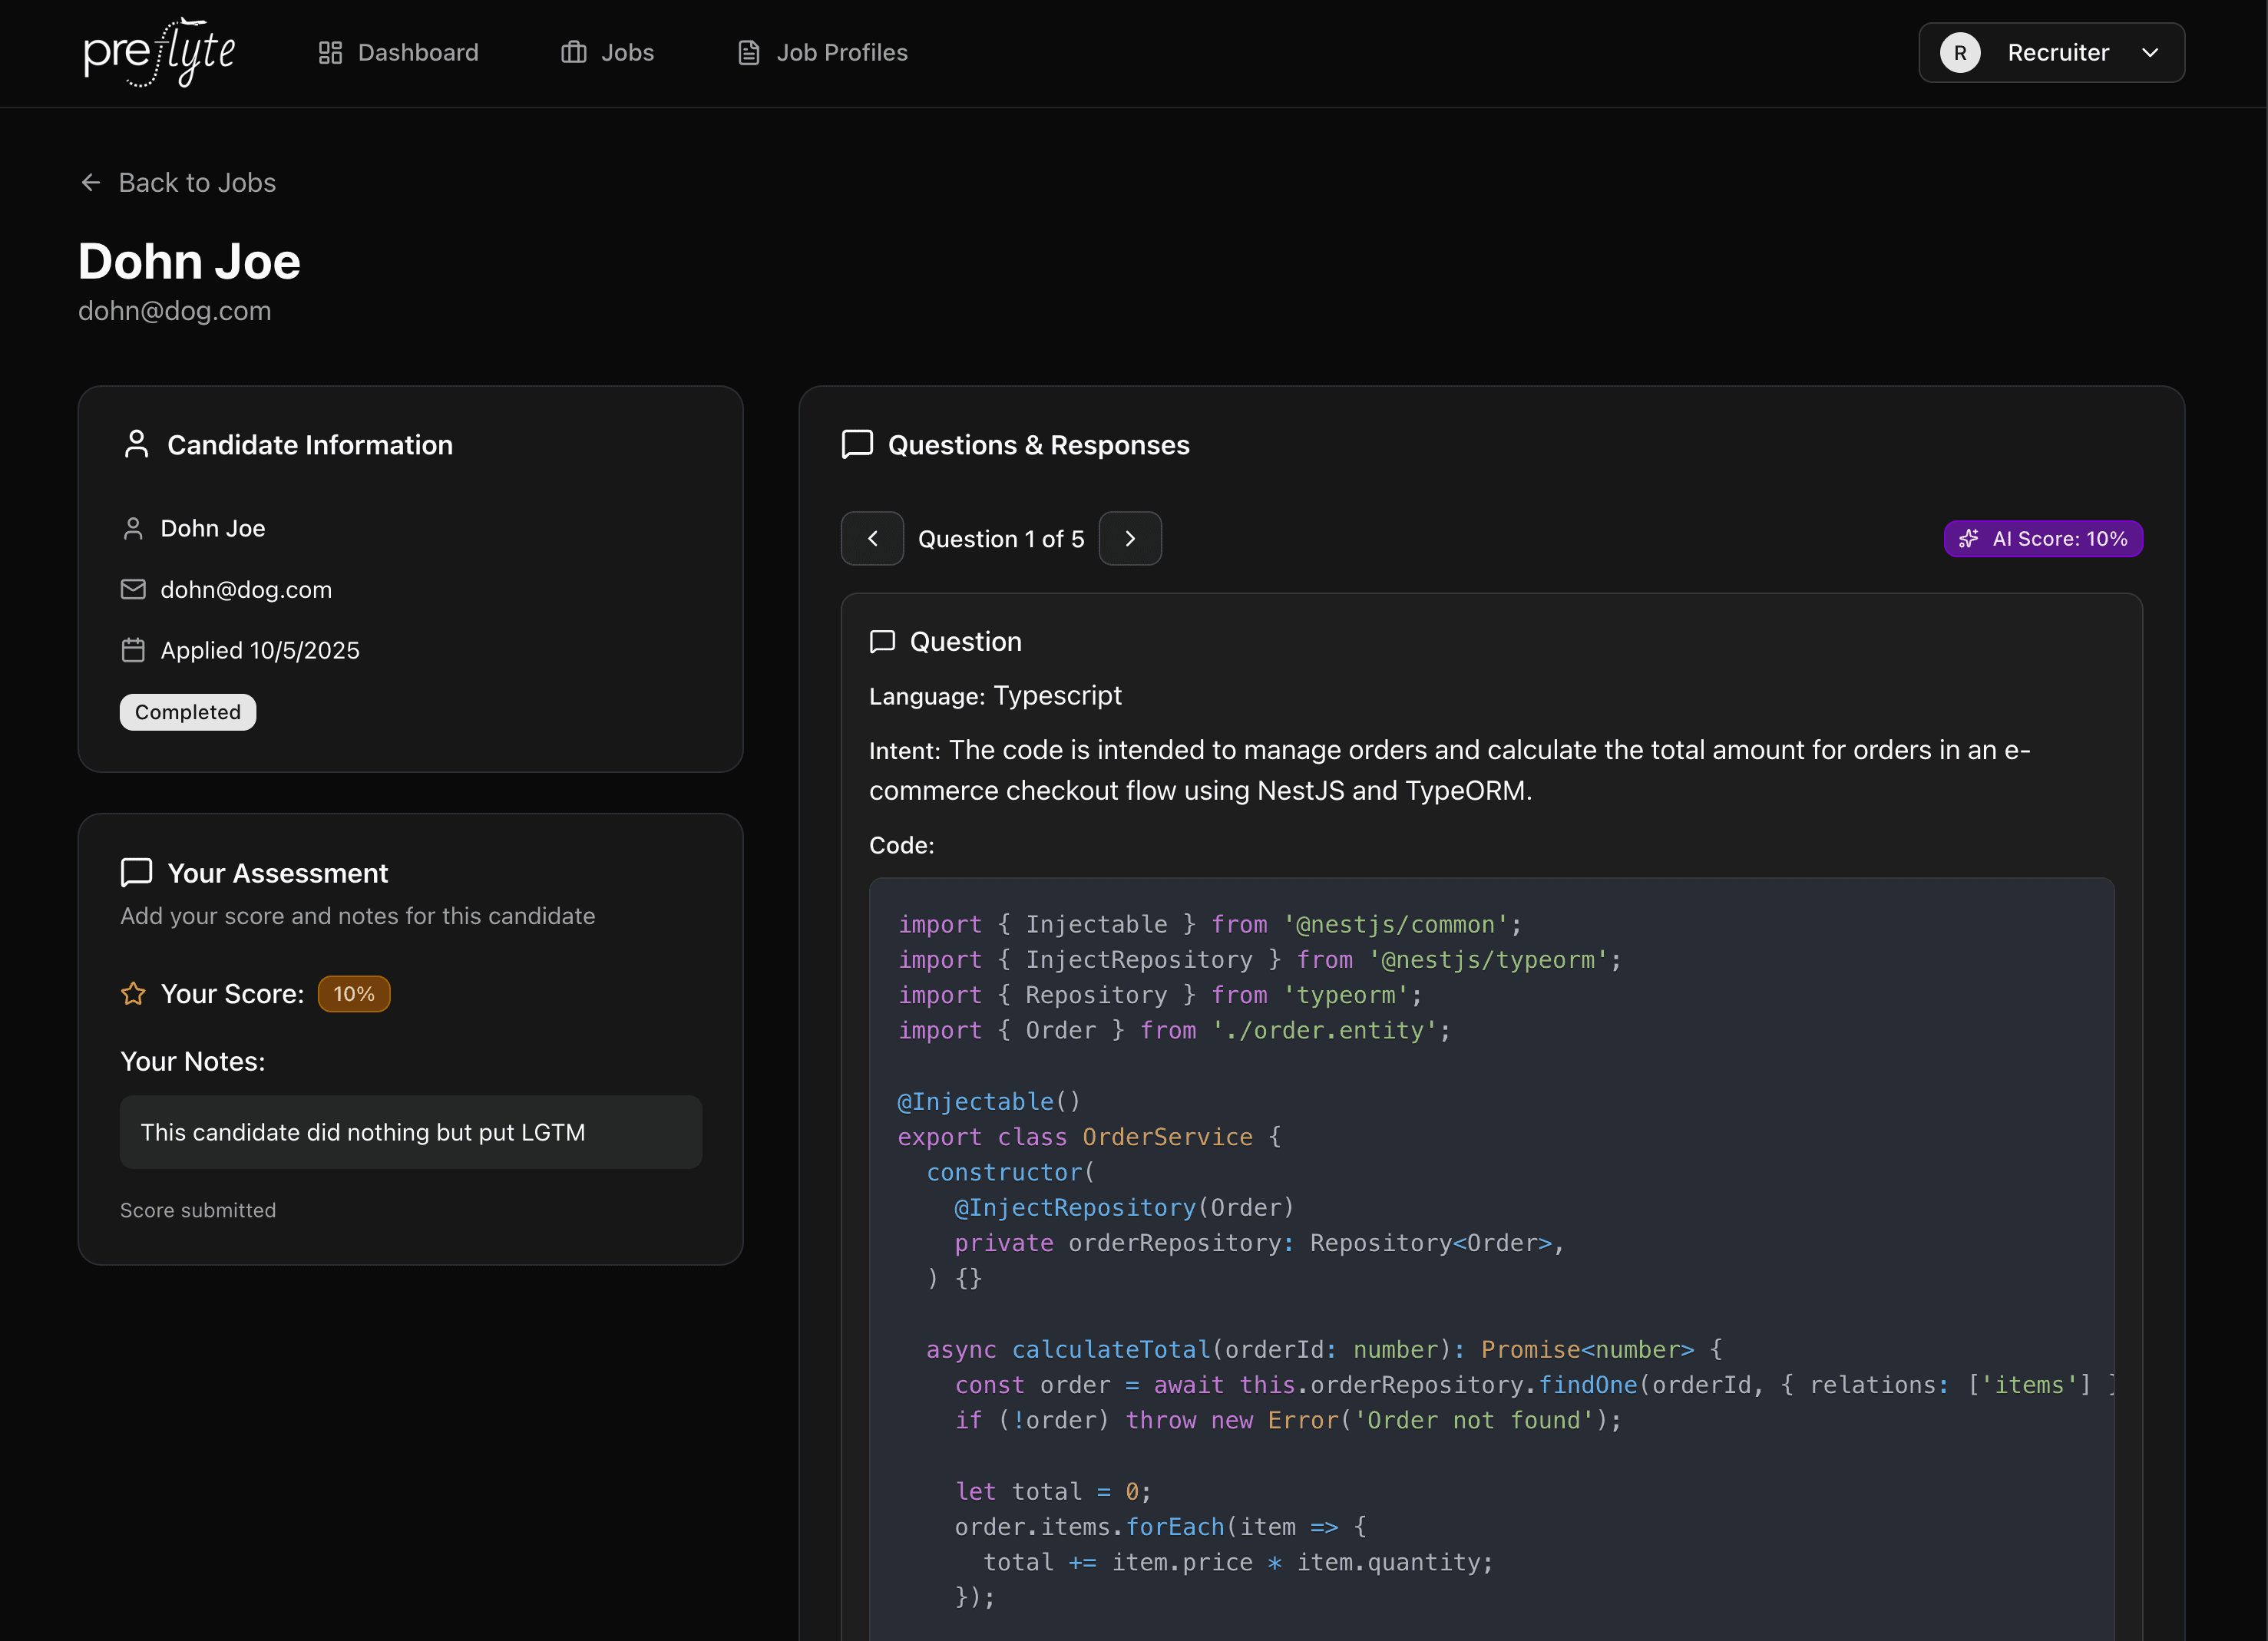Click the Jobs briefcase icon
2268x1641 pixels.
[x=573, y=53]
